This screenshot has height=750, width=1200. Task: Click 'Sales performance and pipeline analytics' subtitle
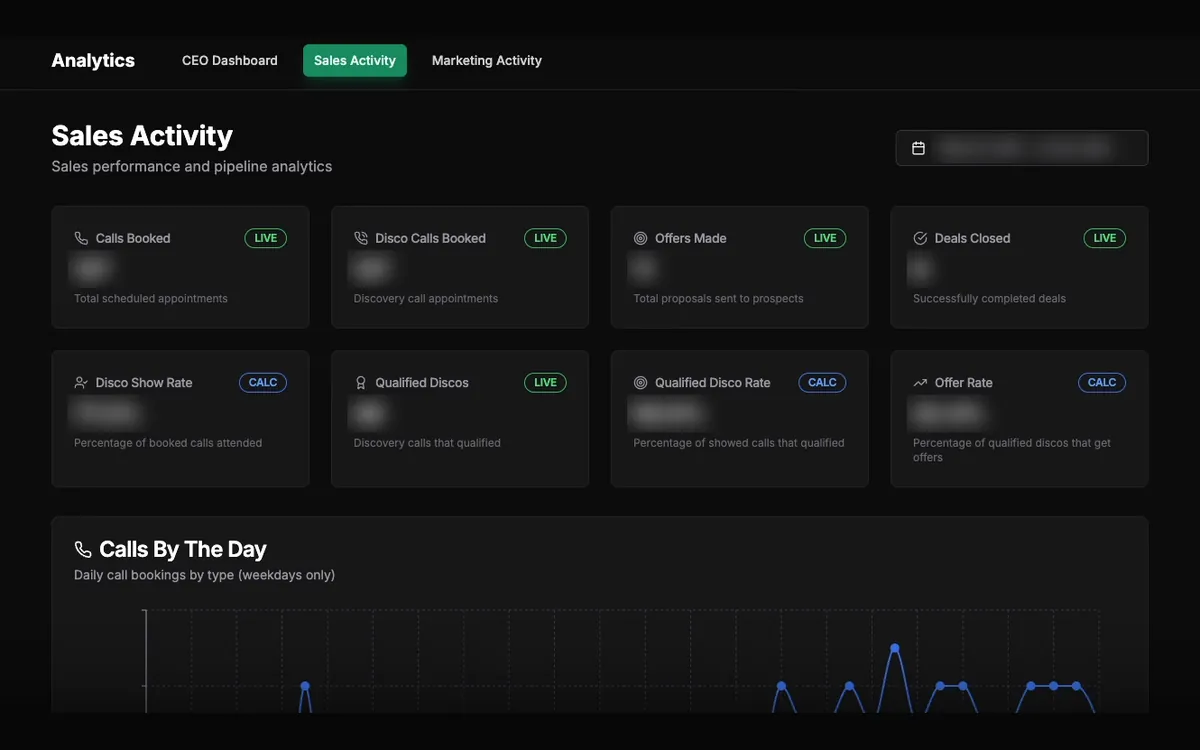[x=192, y=166]
